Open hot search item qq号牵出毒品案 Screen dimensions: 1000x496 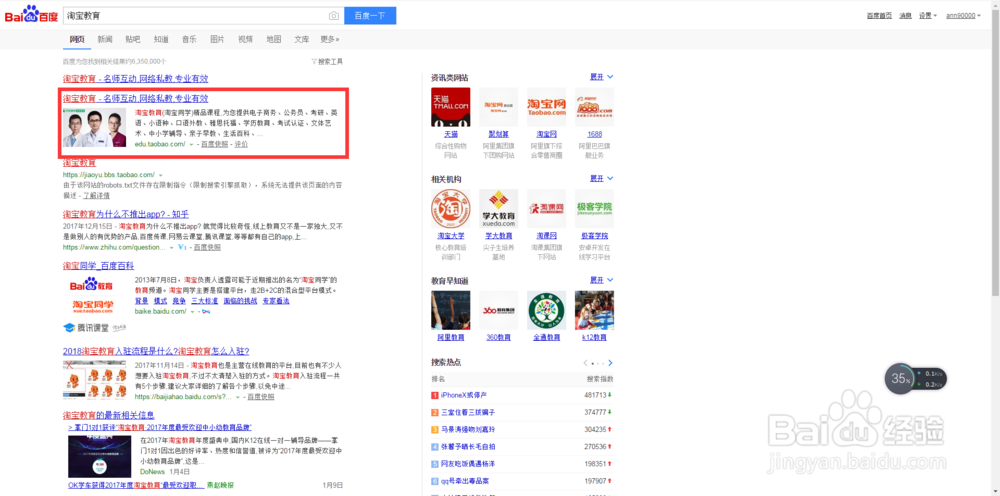pos(464,481)
